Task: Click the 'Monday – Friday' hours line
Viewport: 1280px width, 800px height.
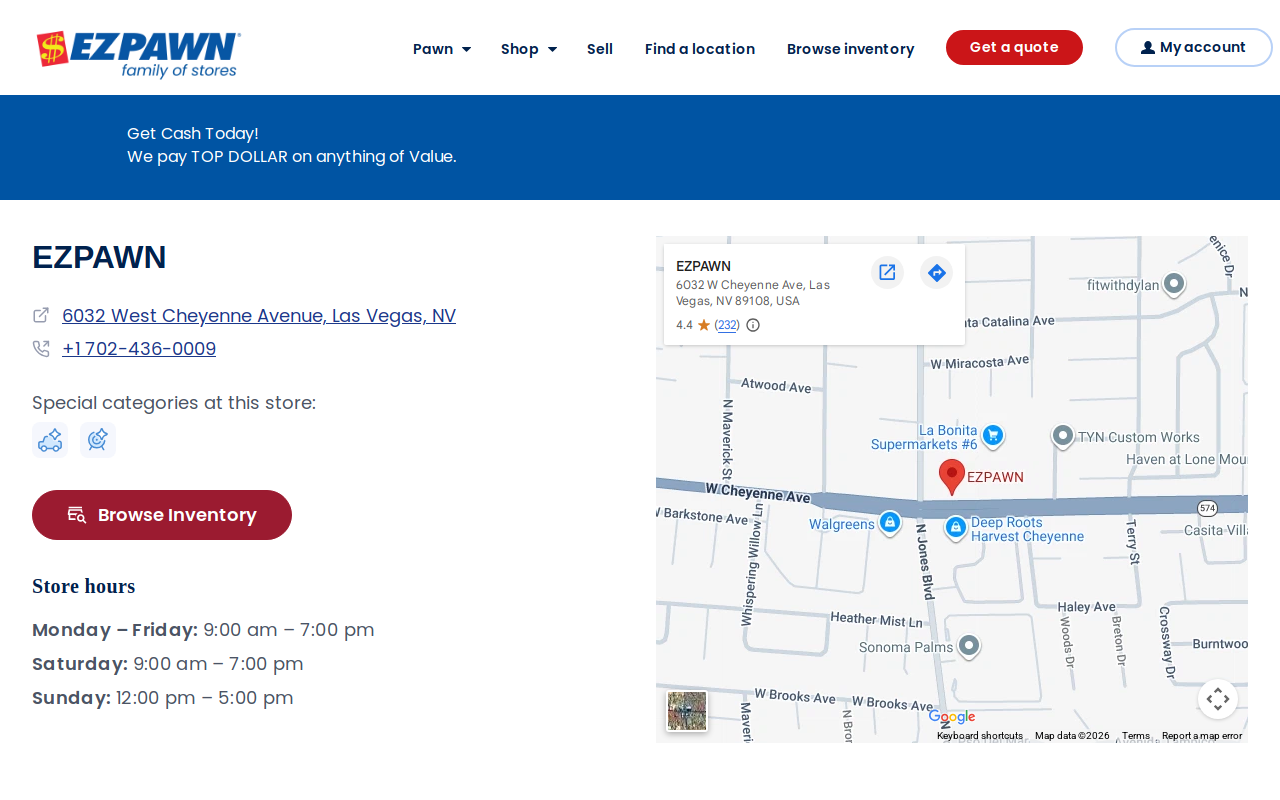Action: point(203,630)
